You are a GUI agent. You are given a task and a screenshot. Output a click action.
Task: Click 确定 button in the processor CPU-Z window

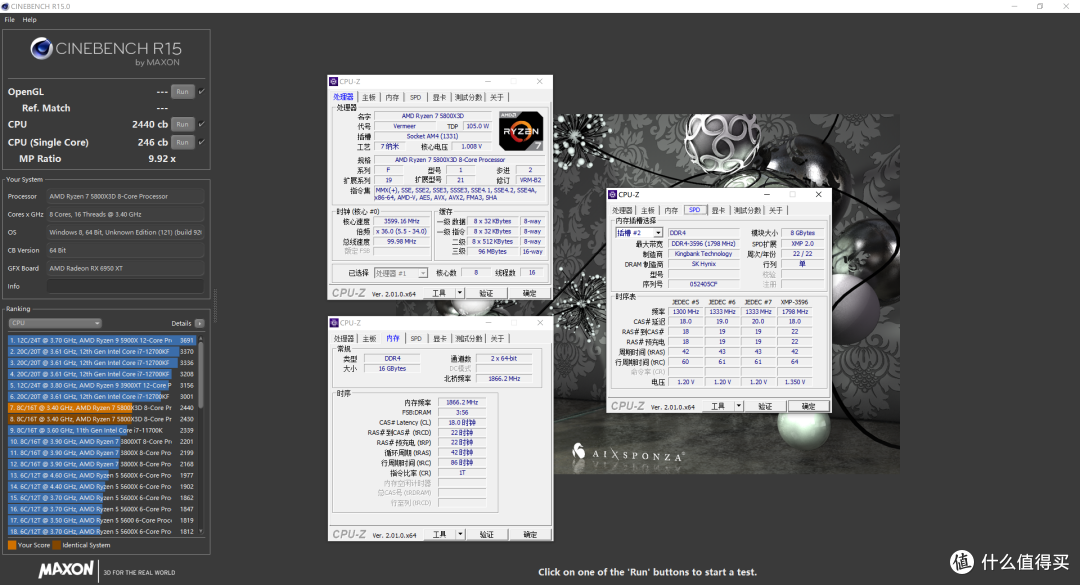[x=529, y=293]
